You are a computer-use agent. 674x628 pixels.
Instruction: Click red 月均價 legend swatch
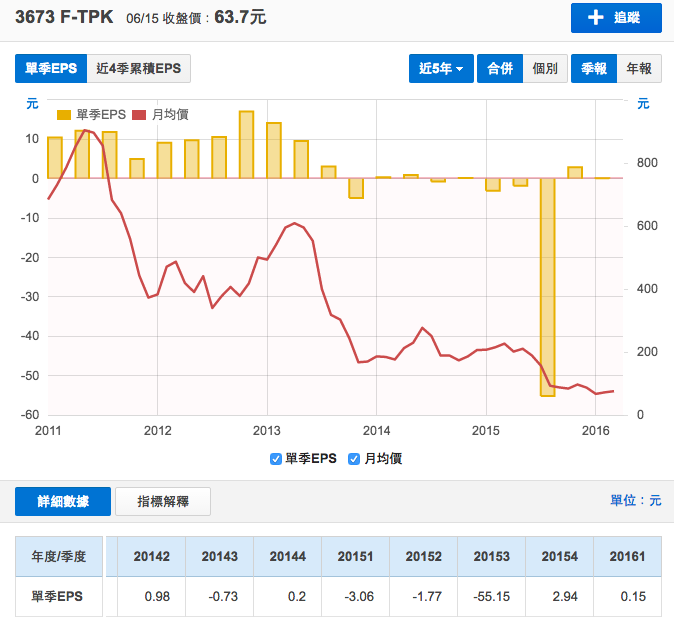(140, 114)
